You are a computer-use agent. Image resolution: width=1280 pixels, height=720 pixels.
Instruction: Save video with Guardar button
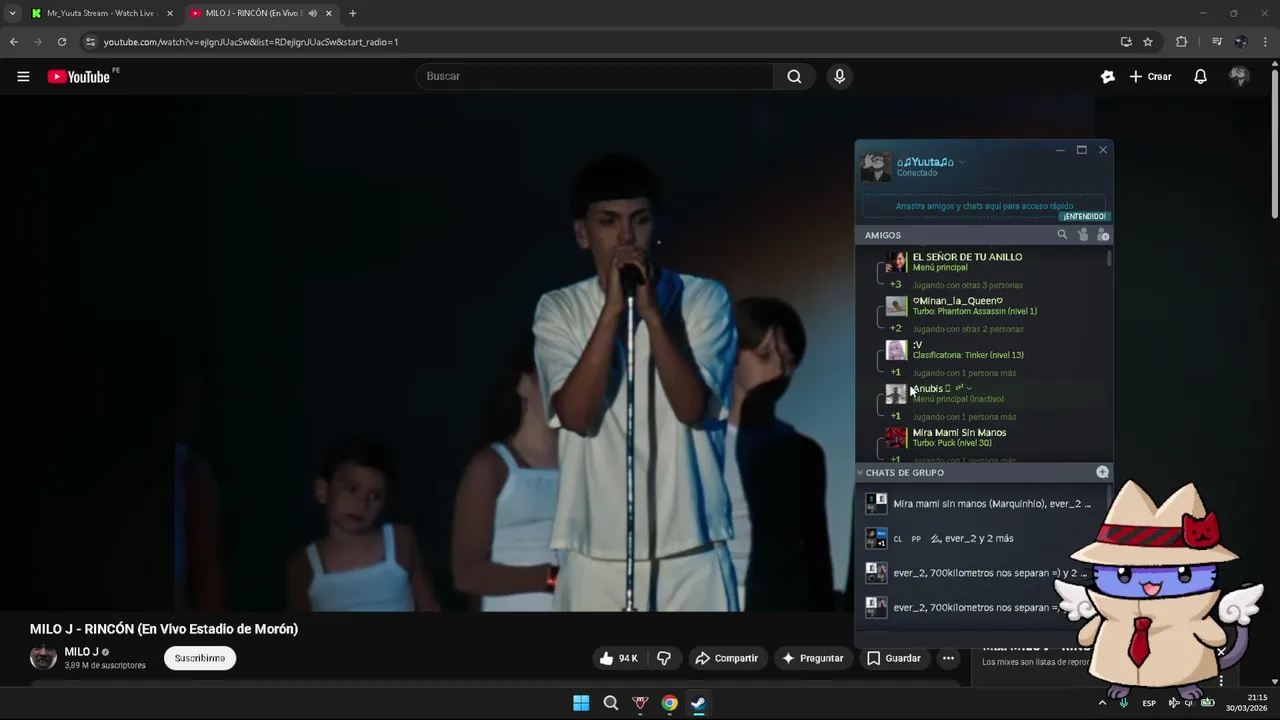pyautogui.click(x=894, y=658)
